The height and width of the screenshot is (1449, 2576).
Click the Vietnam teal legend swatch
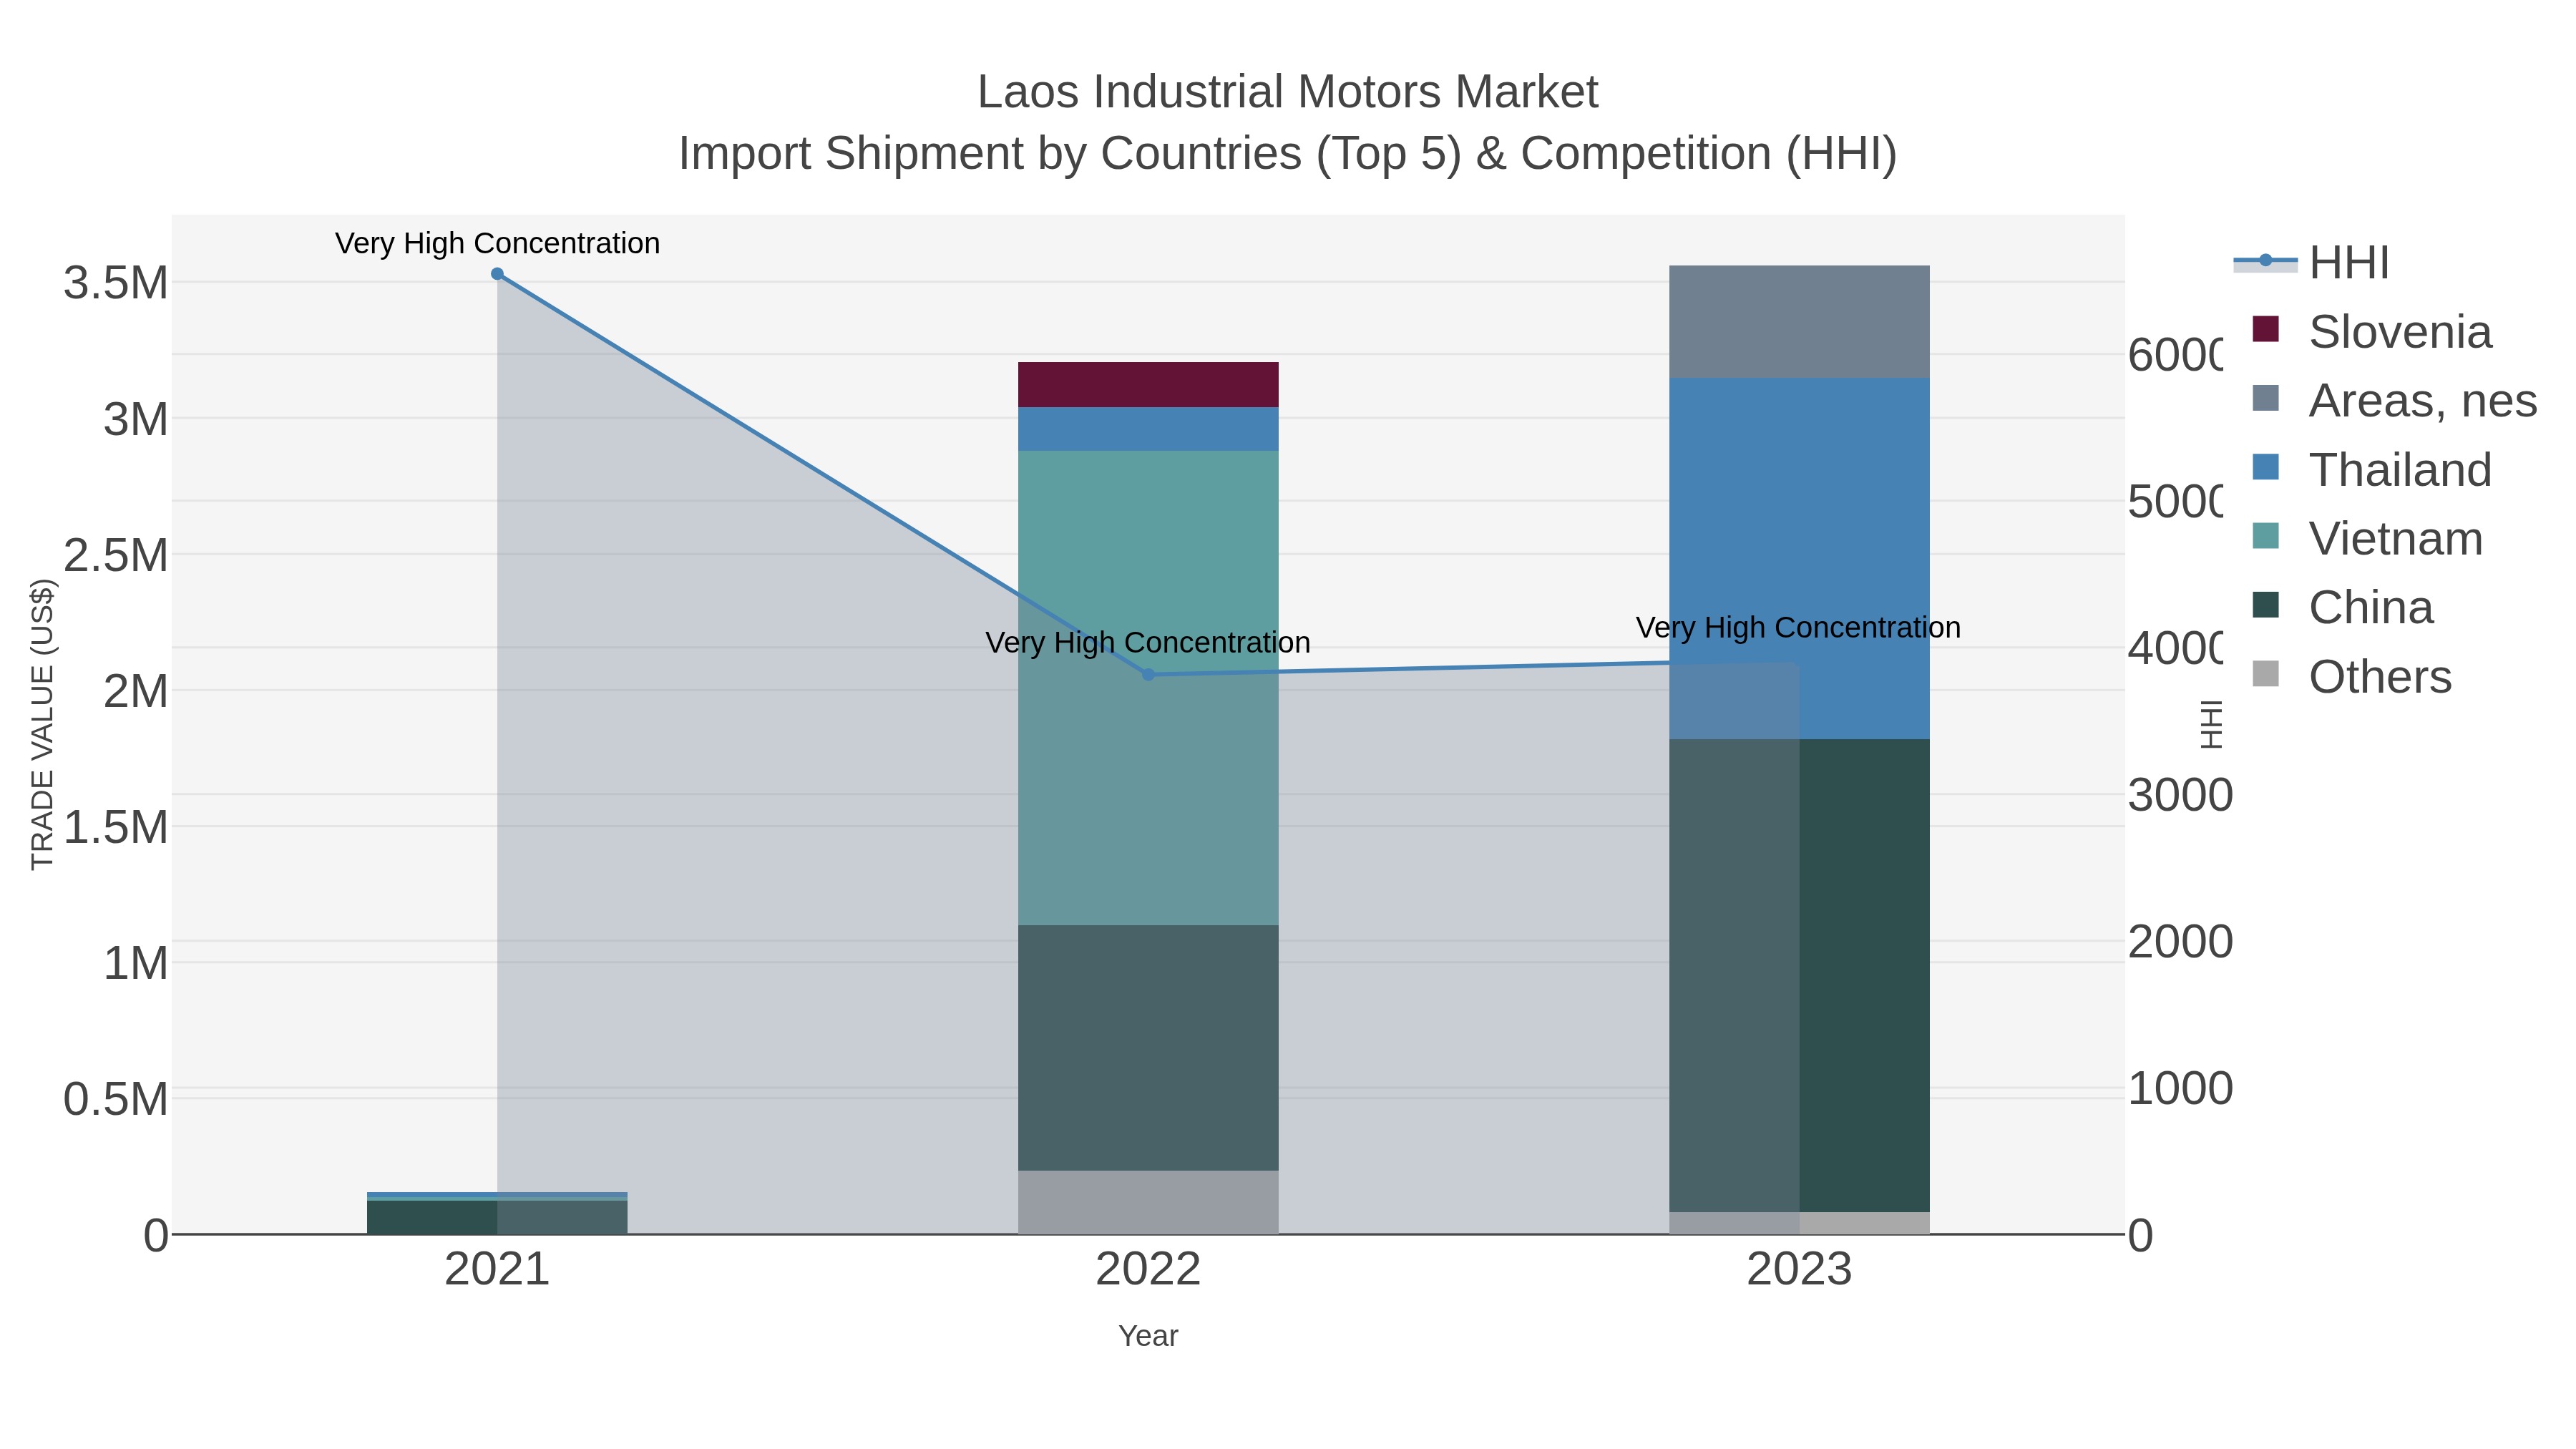tap(2265, 536)
